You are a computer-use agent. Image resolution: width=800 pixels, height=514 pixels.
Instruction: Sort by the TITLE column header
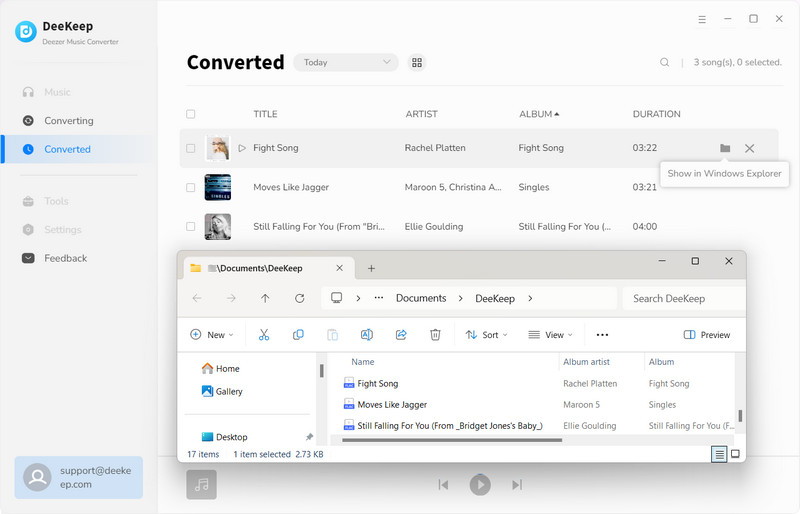[x=265, y=114]
